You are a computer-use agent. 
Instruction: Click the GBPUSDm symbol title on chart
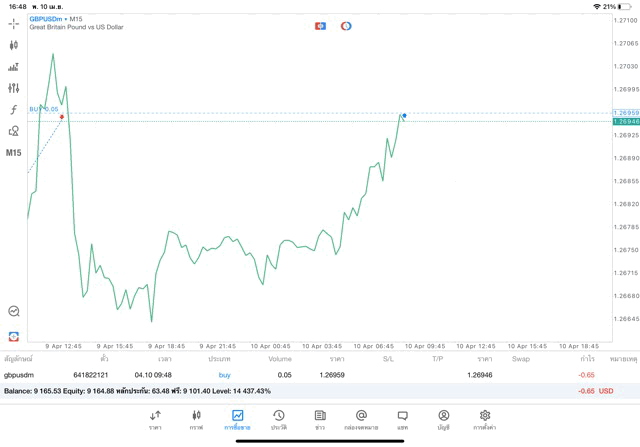(x=48, y=19)
